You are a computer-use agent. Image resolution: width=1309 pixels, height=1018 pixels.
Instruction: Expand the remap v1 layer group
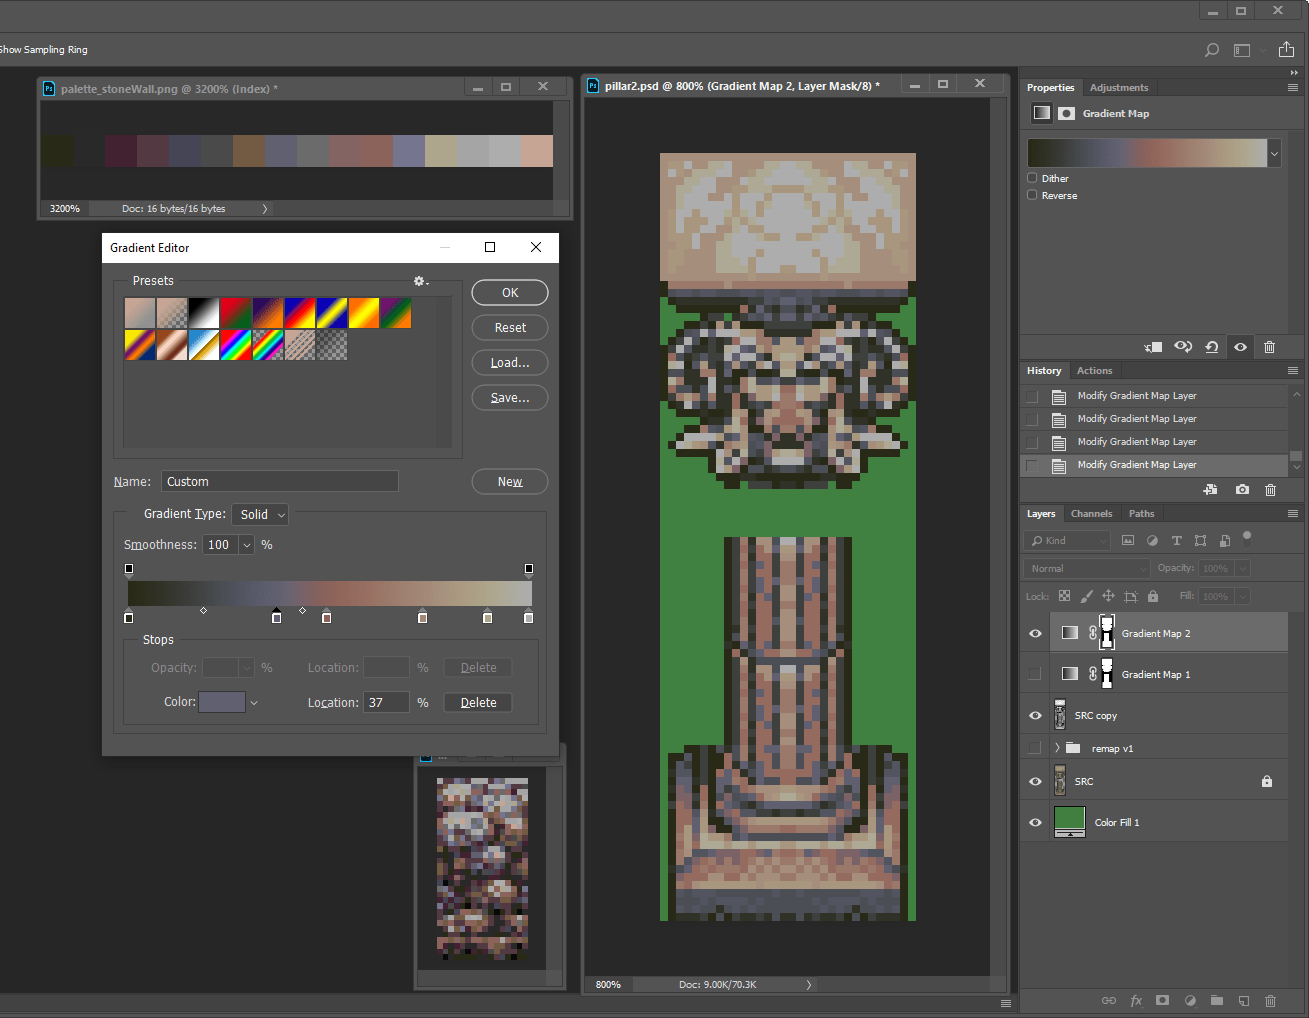(1057, 748)
